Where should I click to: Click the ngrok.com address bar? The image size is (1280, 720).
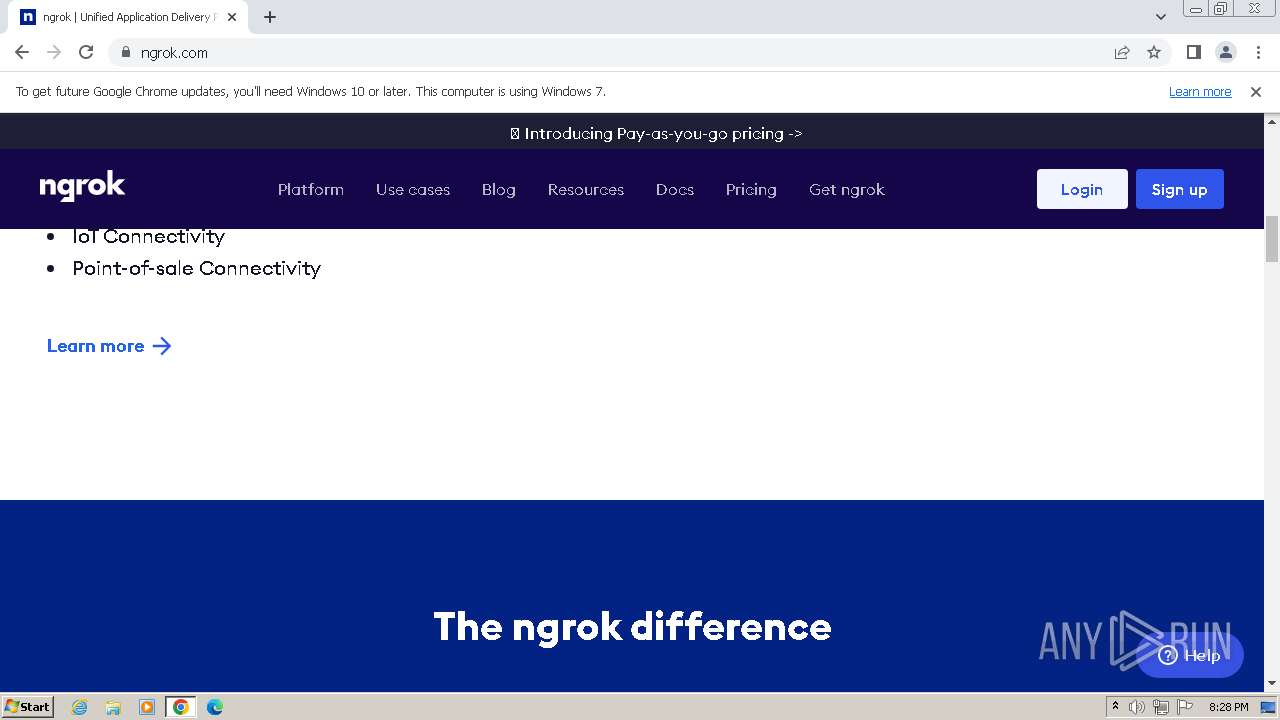[x=620, y=52]
